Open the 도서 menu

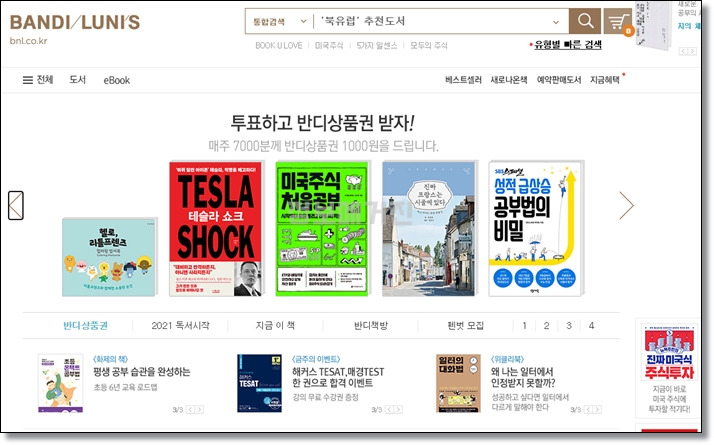pyautogui.click(x=77, y=80)
